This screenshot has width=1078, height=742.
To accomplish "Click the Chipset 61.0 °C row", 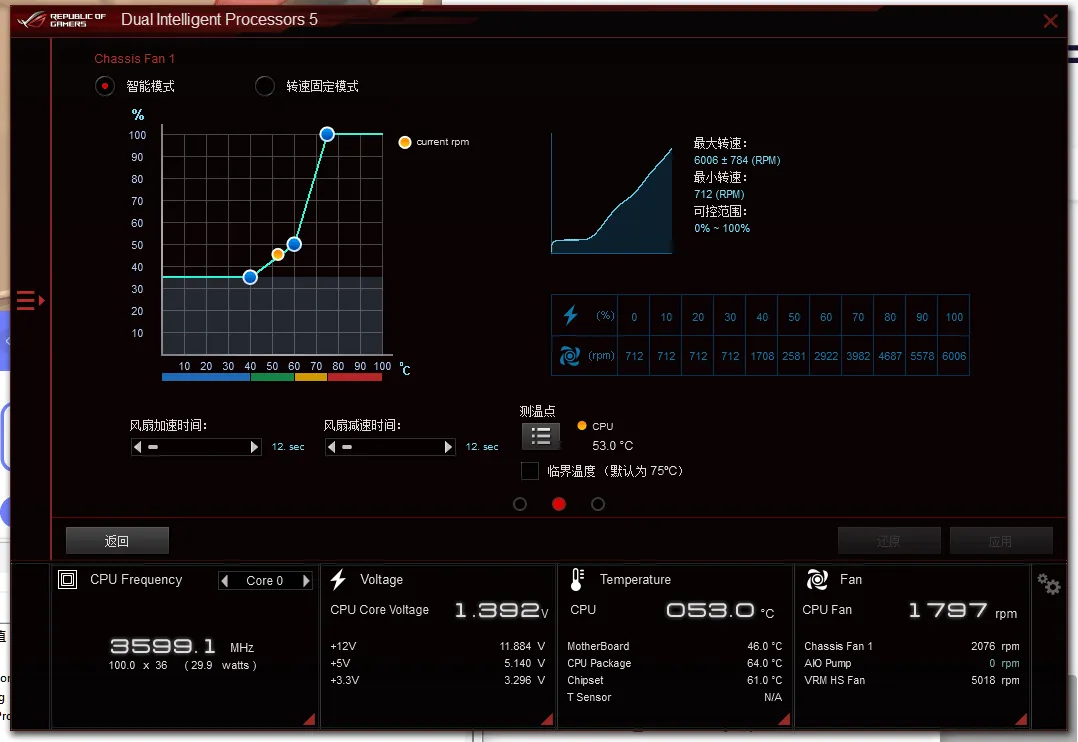I will pyautogui.click(x=674, y=680).
